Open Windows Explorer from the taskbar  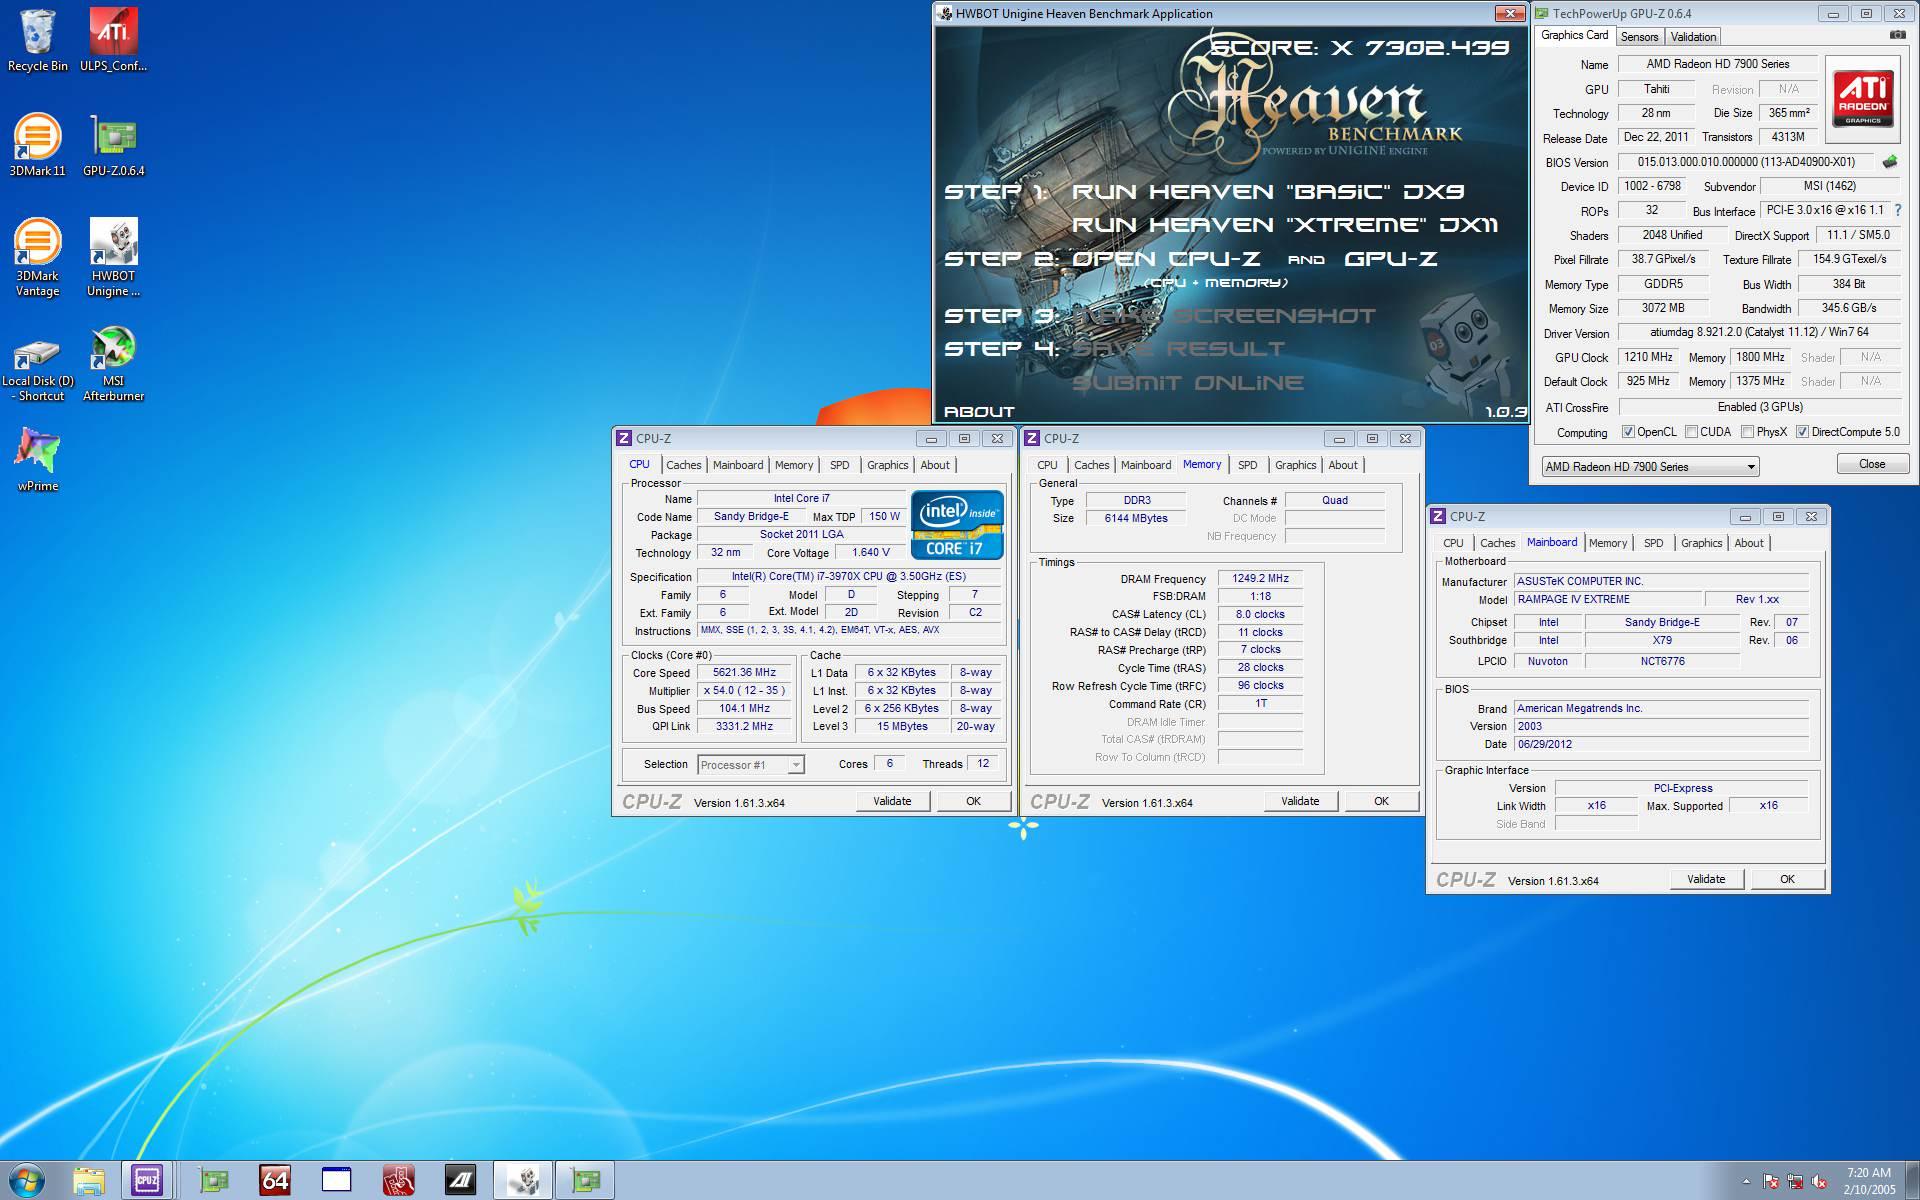pyautogui.click(x=88, y=1181)
